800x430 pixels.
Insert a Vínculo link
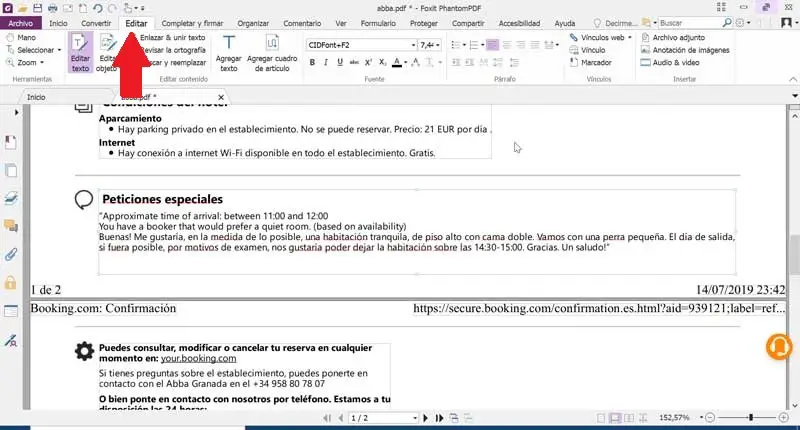pyautogui.click(x=587, y=50)
